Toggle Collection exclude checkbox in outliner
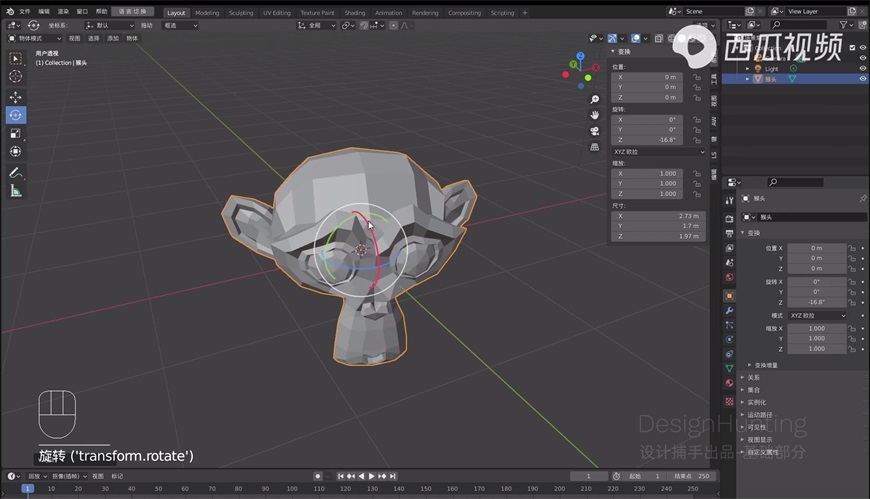Viewport: 870px width, 499px height. coord(852,48)
